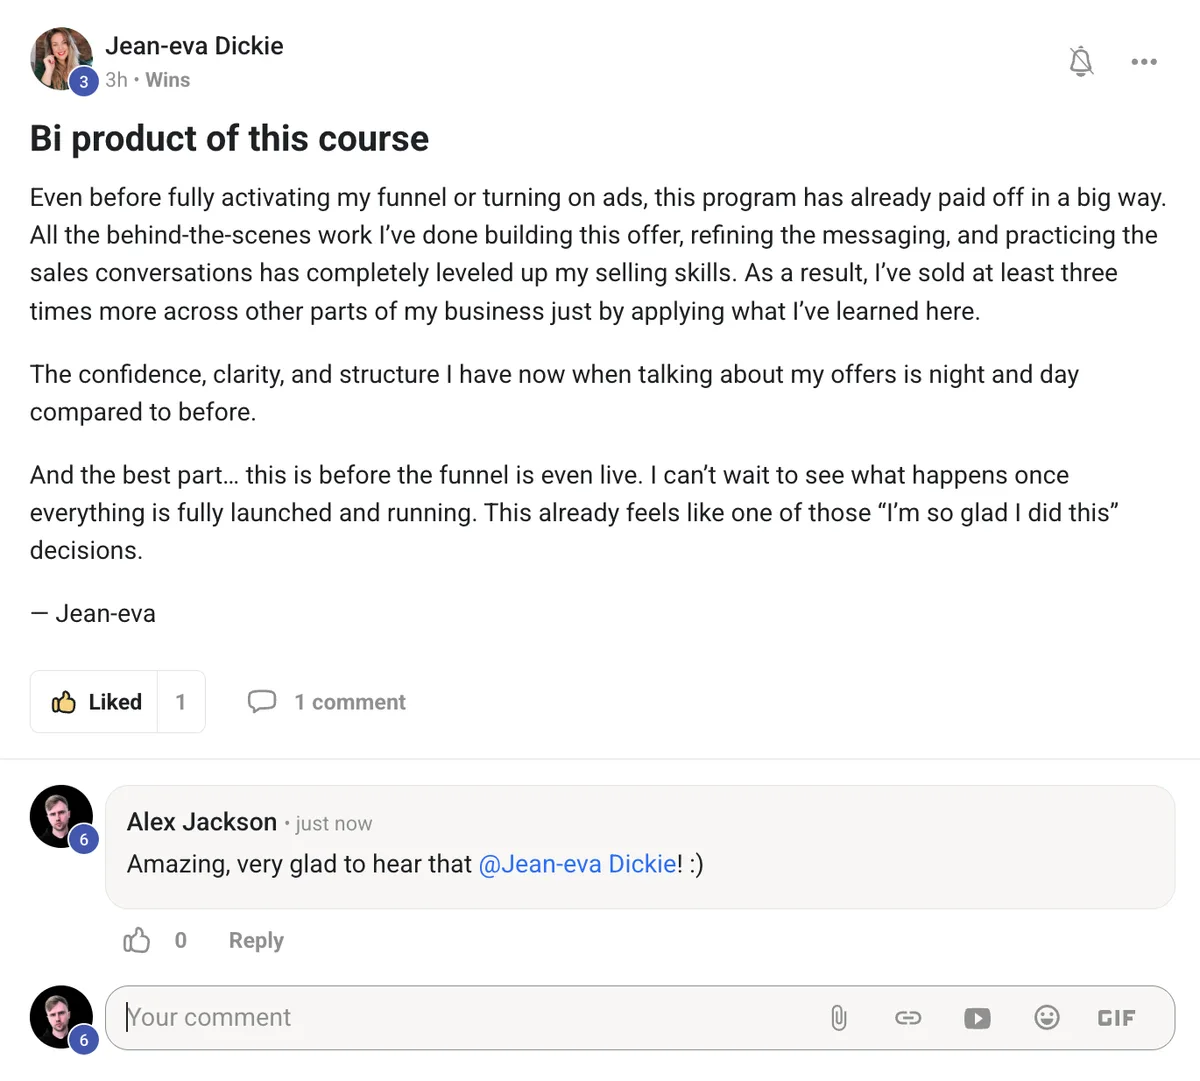Like Alex Jackson's comment with thumbs-up icon

[136, 940]
